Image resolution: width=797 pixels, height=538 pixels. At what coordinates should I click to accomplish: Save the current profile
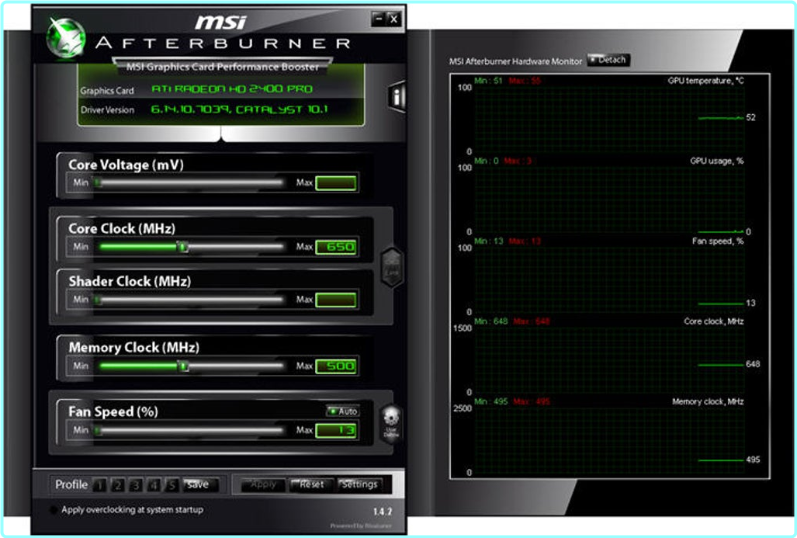click(x=200, y=485)
